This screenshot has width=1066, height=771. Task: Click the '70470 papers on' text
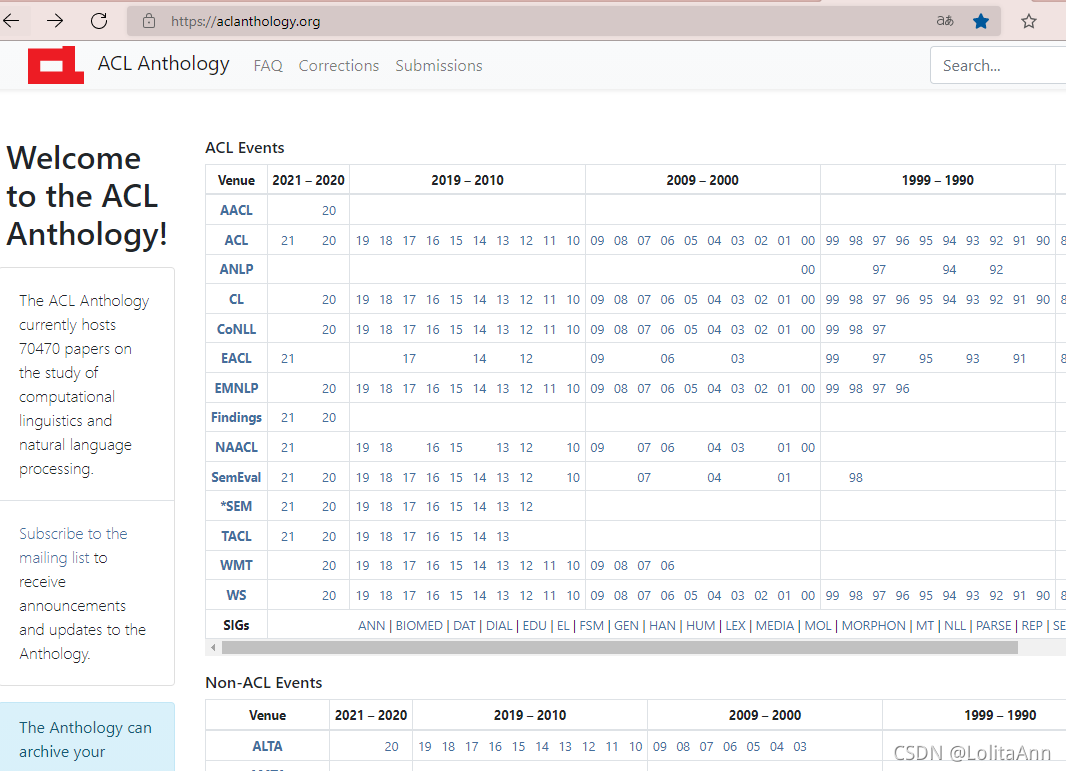(x=75, y=349)
